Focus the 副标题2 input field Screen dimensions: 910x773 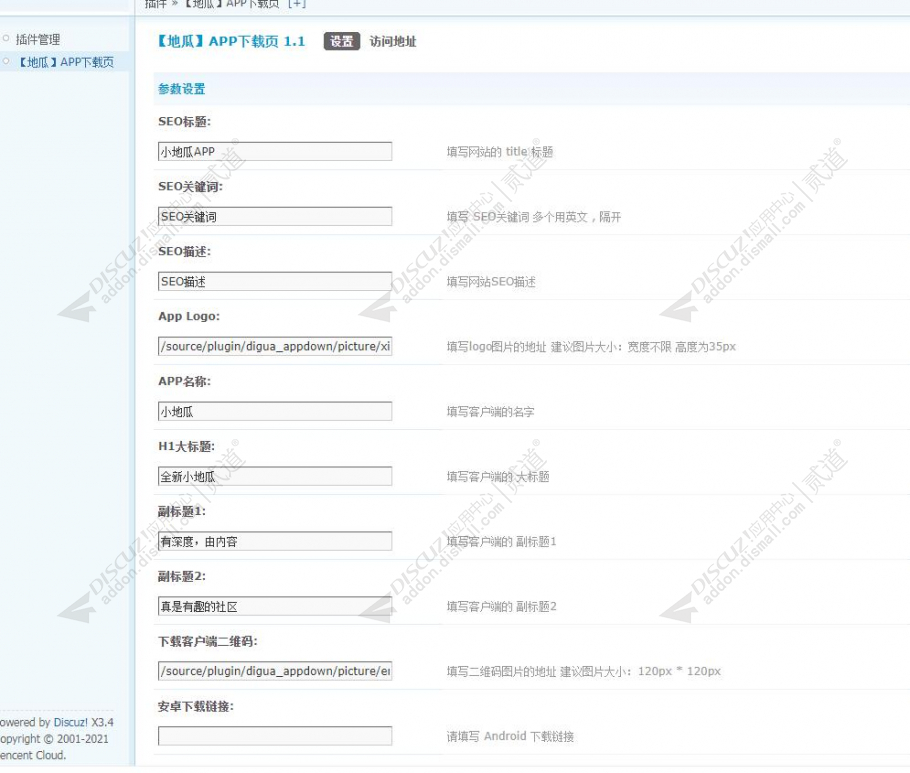[x=275, y=606]
